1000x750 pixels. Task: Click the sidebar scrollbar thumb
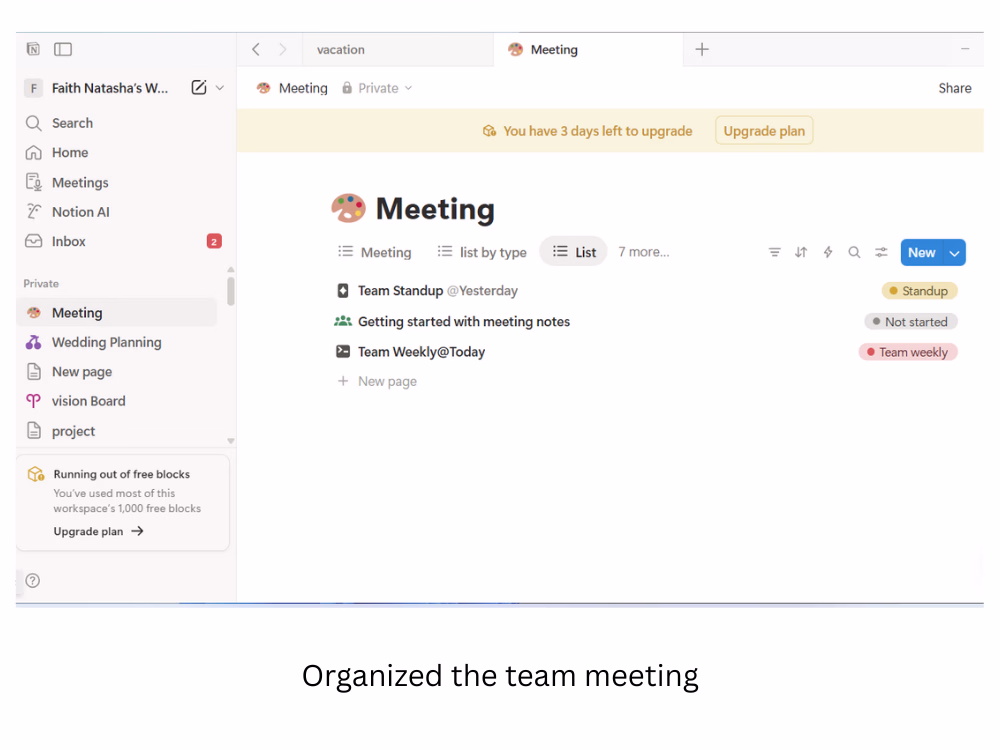[230, 291]
